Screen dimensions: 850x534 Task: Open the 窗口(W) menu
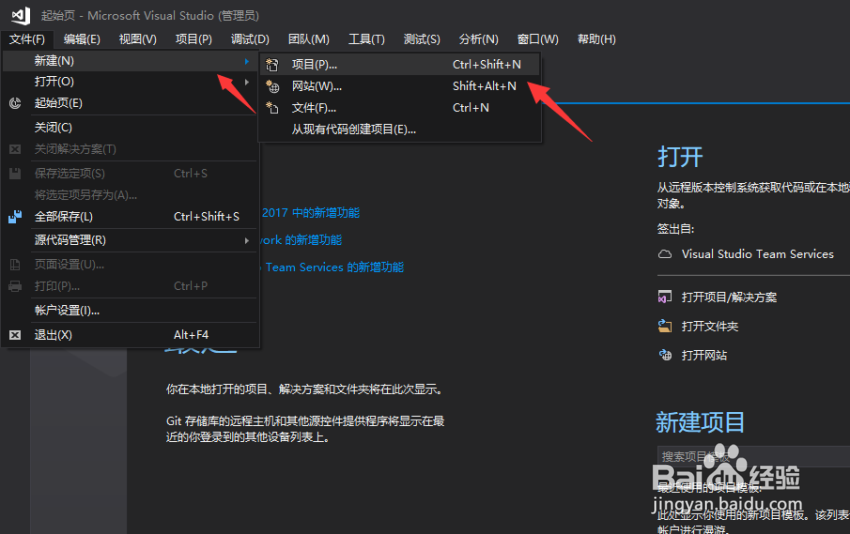tap(538, 39)
